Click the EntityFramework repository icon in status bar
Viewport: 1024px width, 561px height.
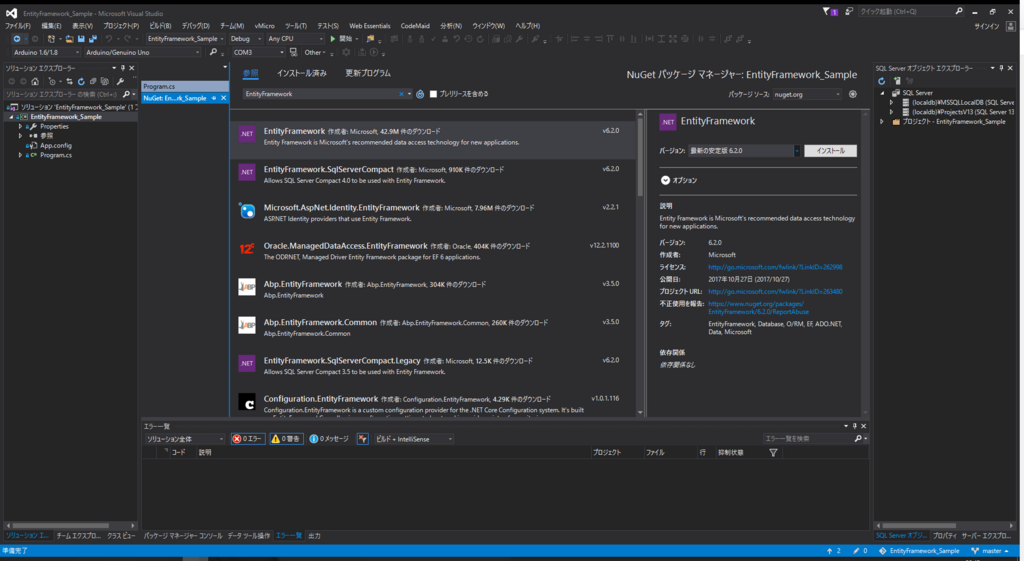click(x=882, y=551)
